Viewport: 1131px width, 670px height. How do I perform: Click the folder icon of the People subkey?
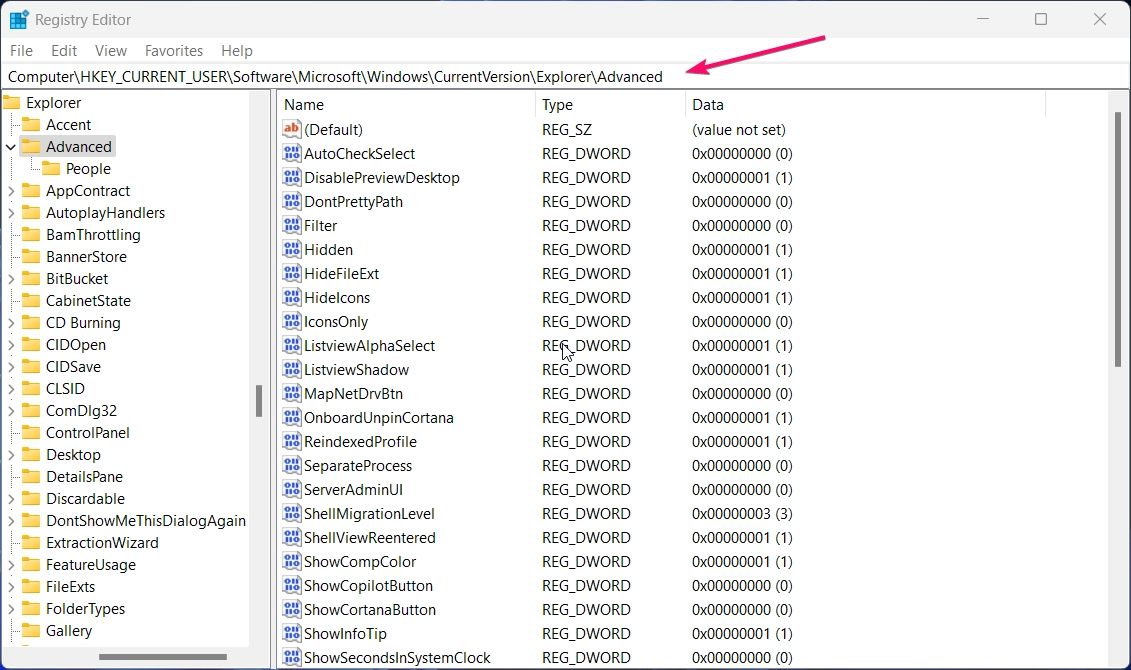pos(50,168)
